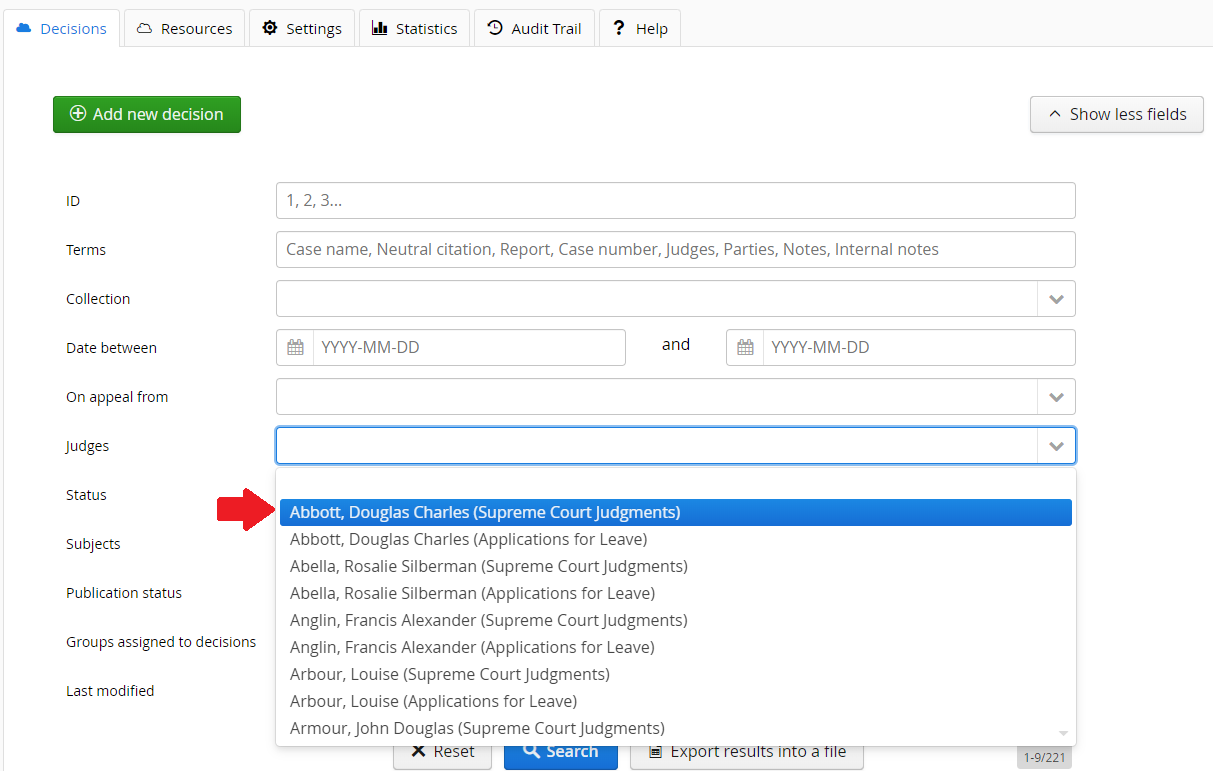Select Abbott, Douglas Charles (Supreme Court Judgments)
This screenshot has width=1213, height=771.
click(485, 512)
